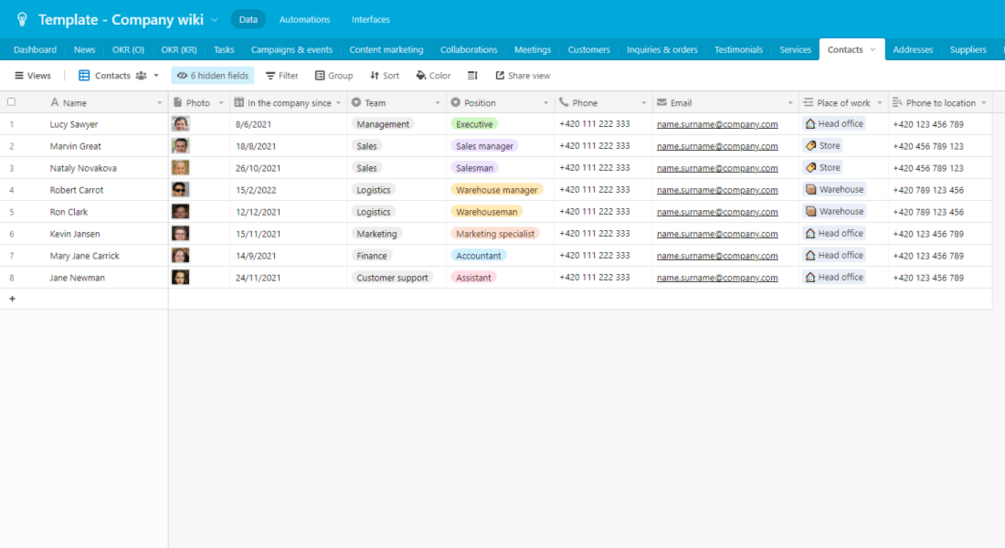Open the Filter options

[282, 76]
